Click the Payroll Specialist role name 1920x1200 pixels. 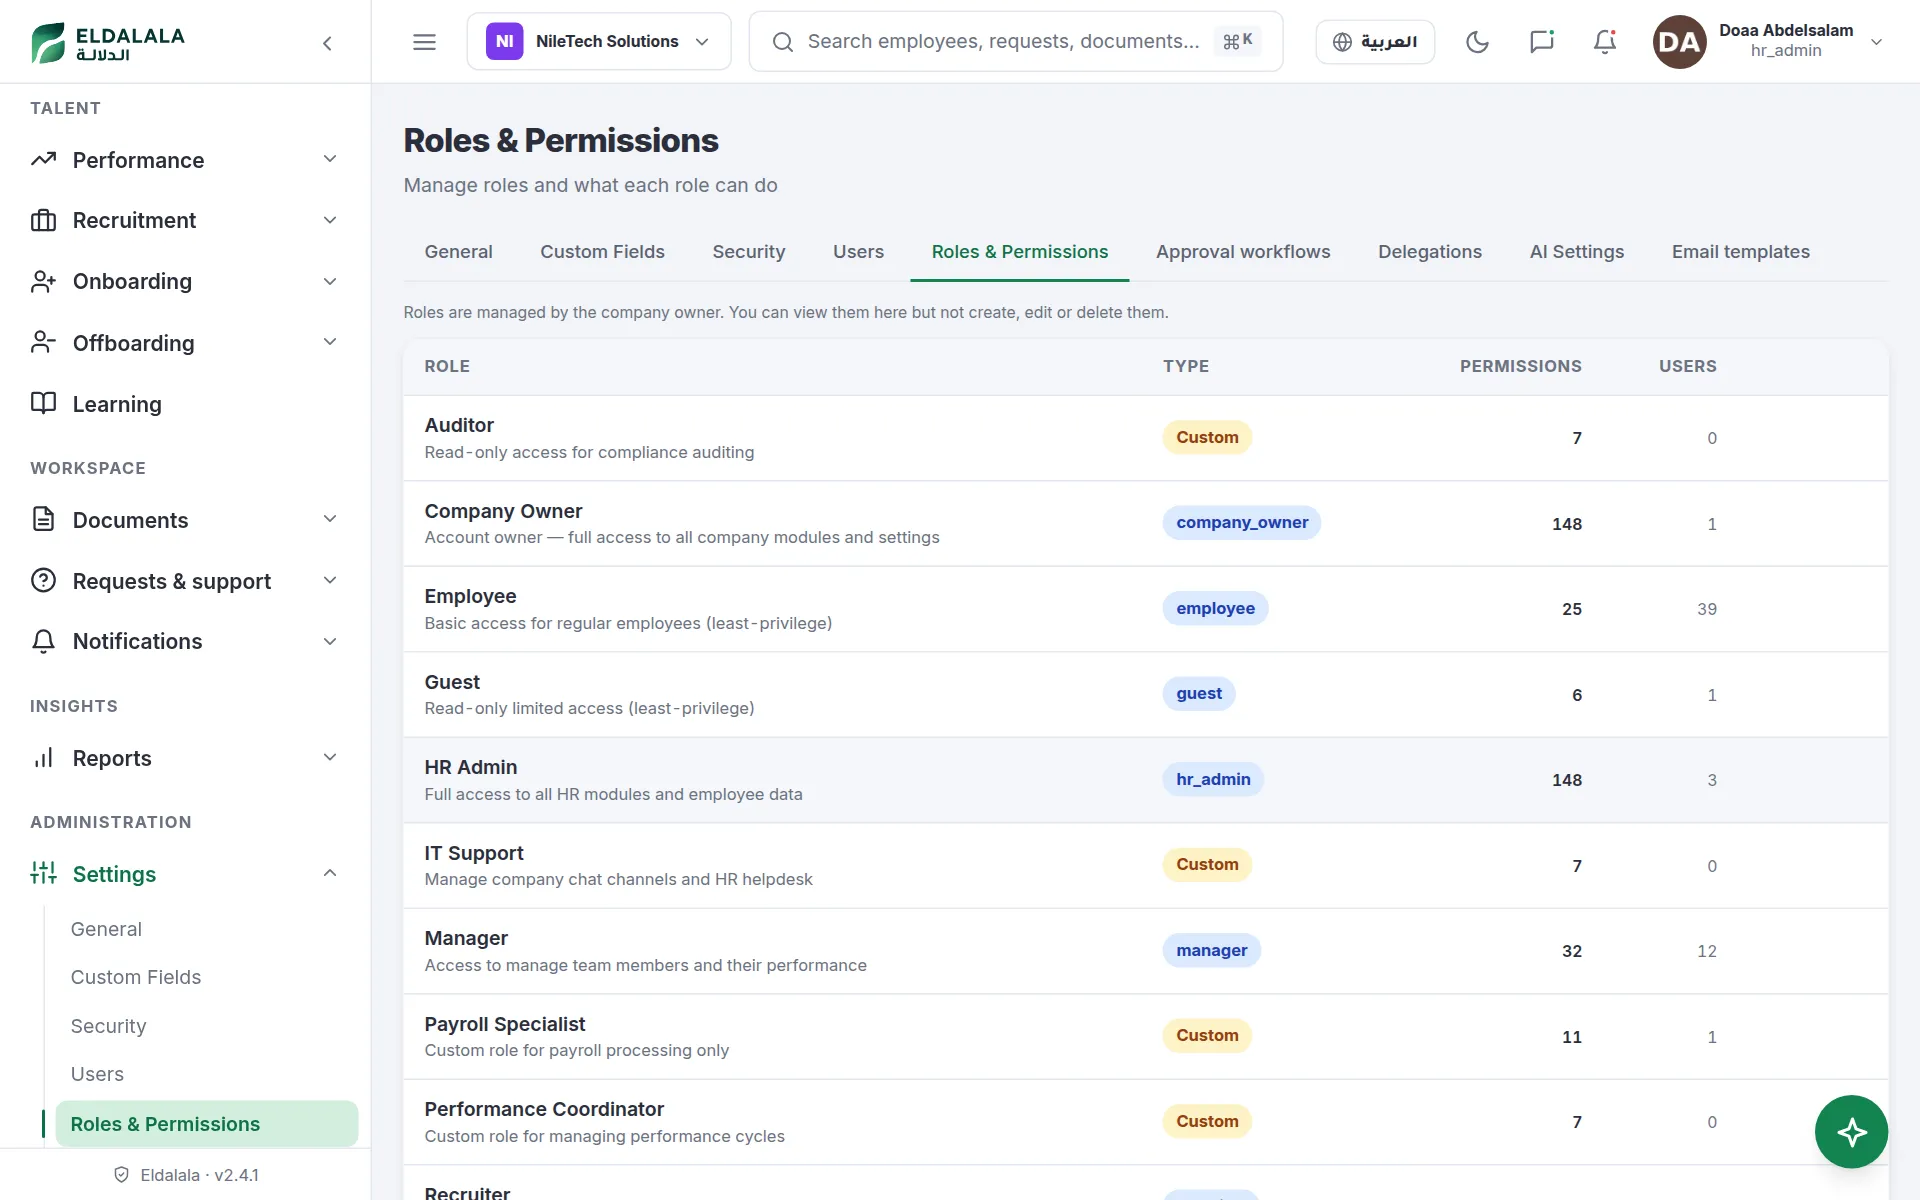pos(504,1024)
